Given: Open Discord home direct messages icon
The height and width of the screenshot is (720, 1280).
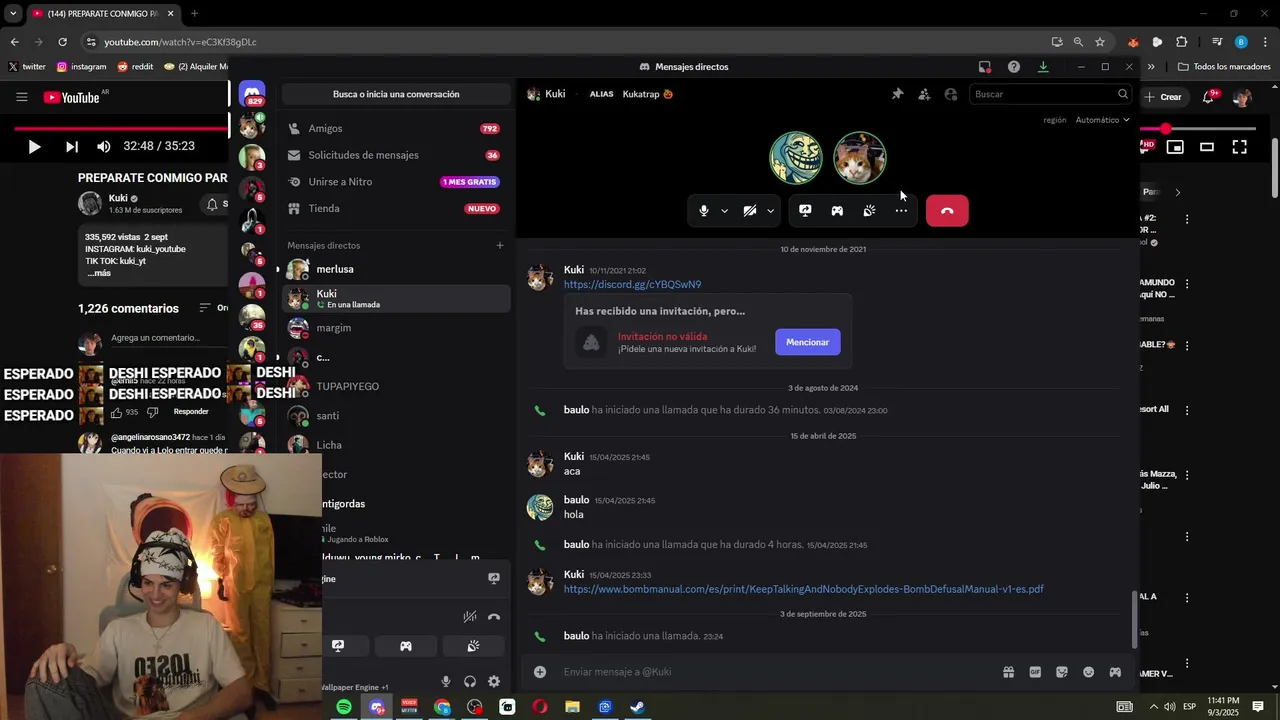Looking at the screenshot, I should (x=252, y=92).
